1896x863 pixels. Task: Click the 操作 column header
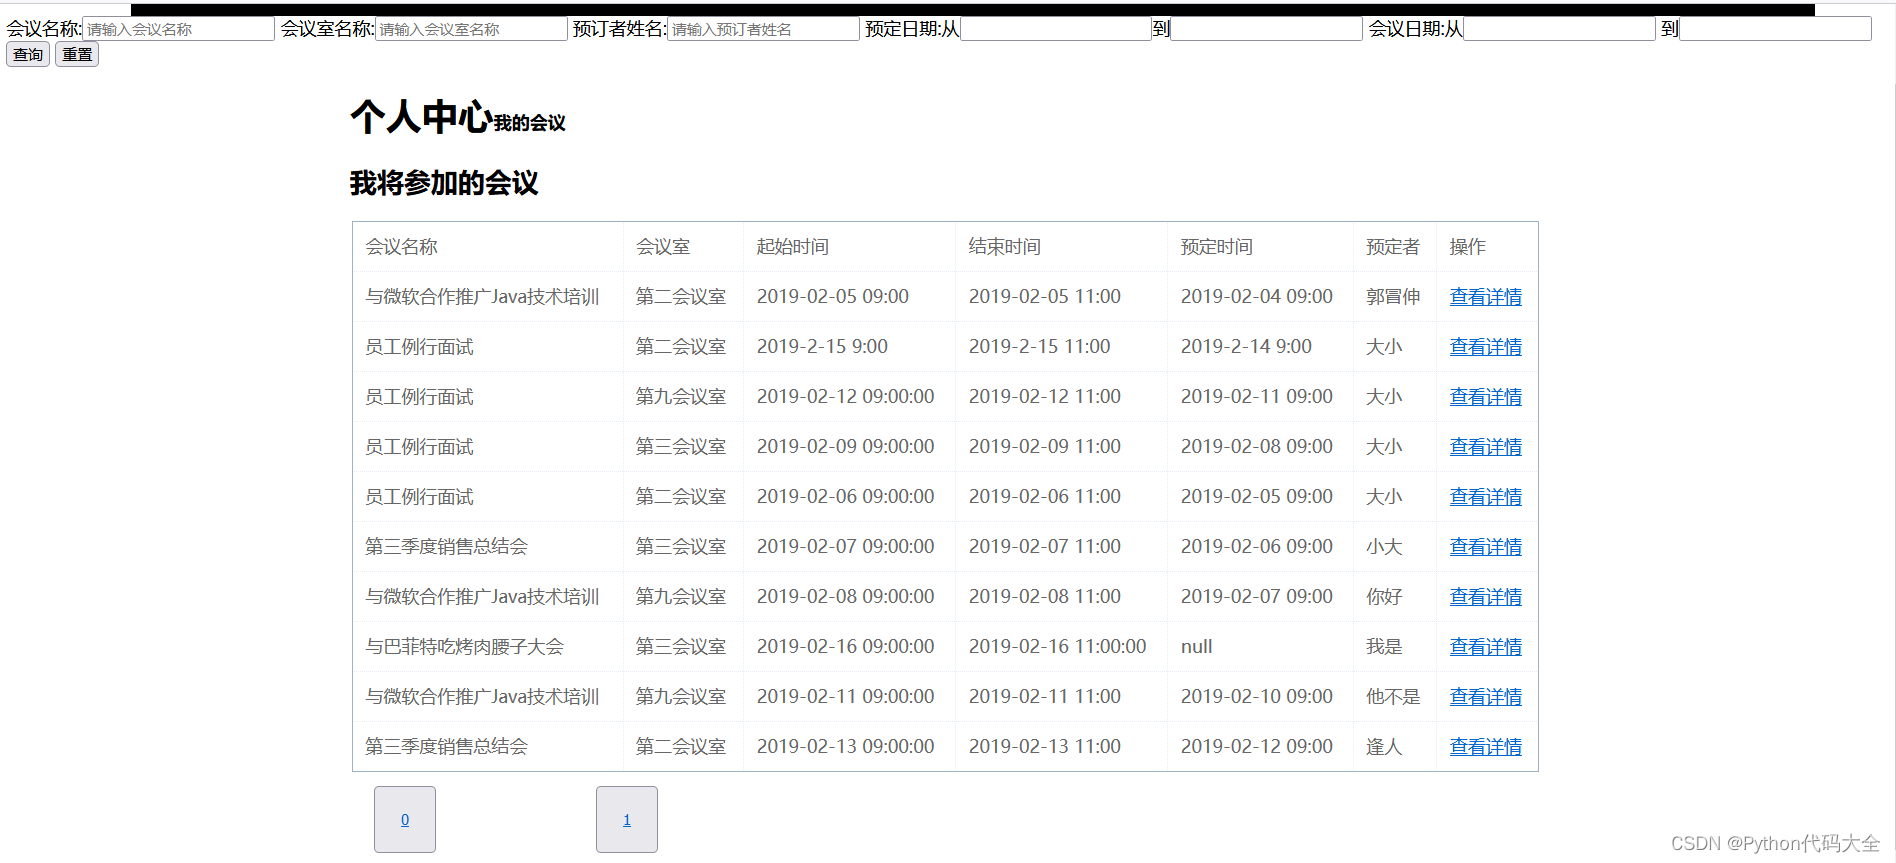[1468, 247]
